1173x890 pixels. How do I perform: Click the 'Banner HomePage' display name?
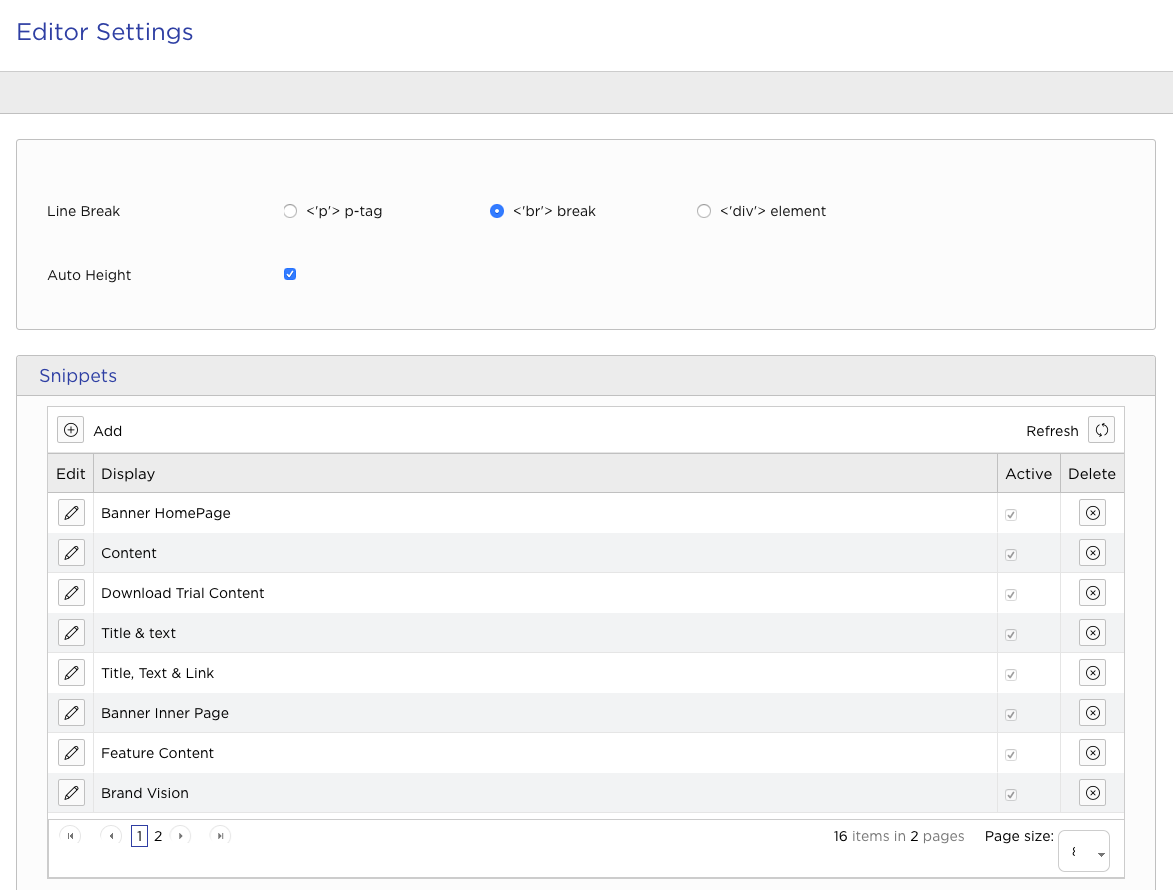(165, 513)
